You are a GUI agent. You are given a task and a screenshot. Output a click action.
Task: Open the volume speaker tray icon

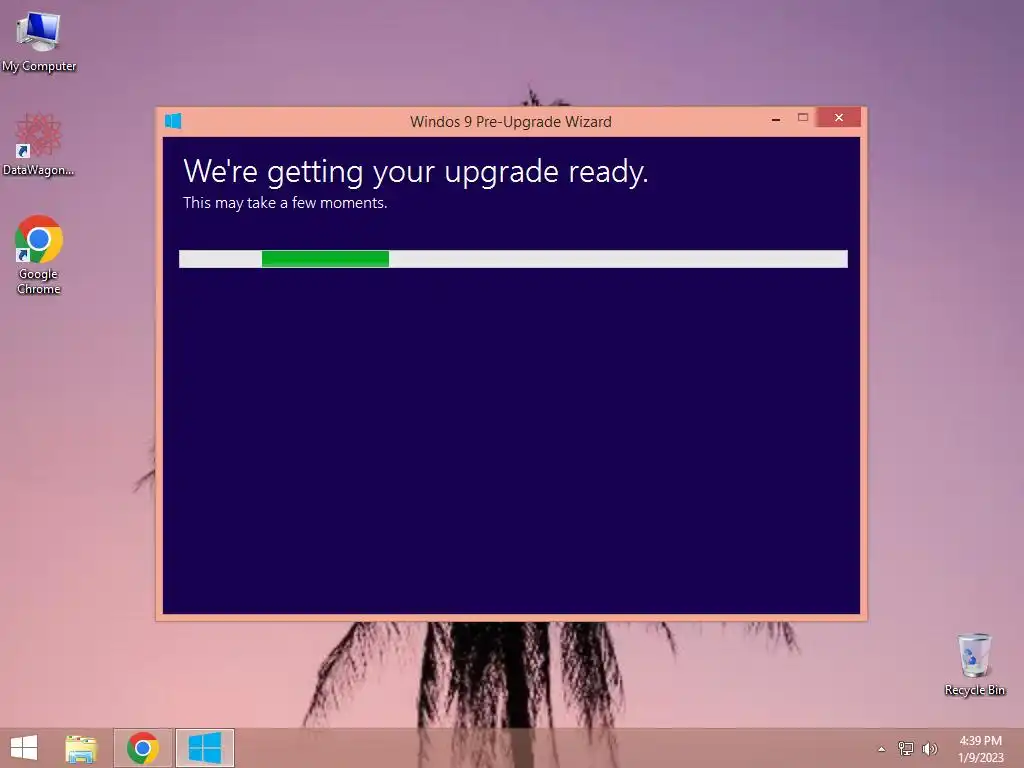coord(929,748)
